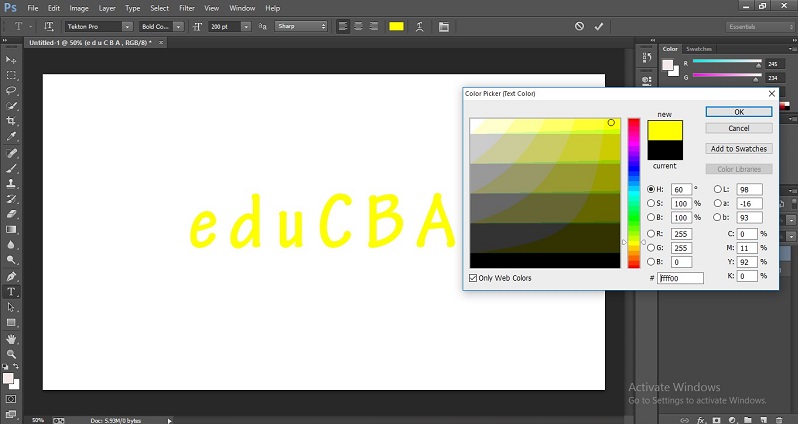Click OK in Color Picker

[739, 112]
